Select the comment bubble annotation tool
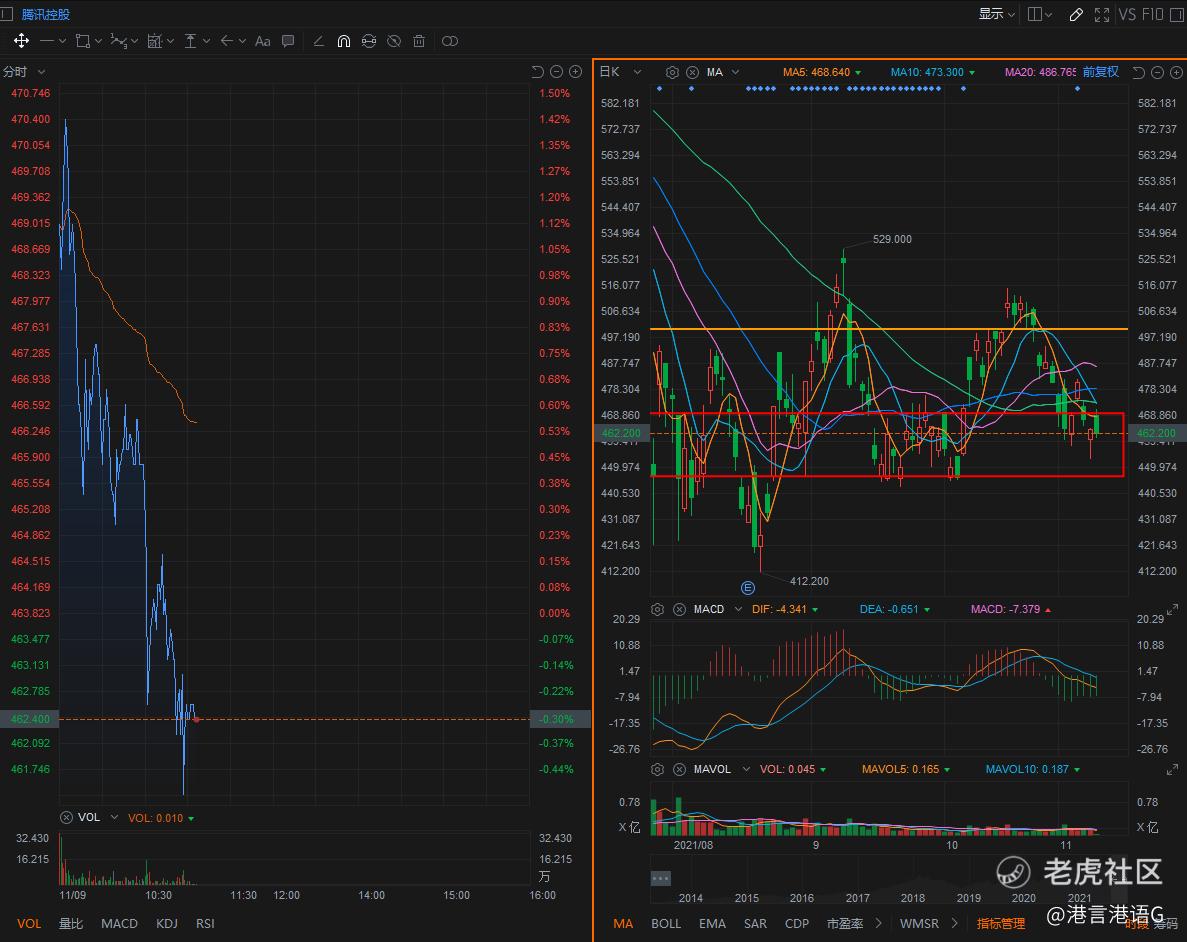The height and width of the screenshot is (942, 1187). pyautogui.click(x=288, y=41)
